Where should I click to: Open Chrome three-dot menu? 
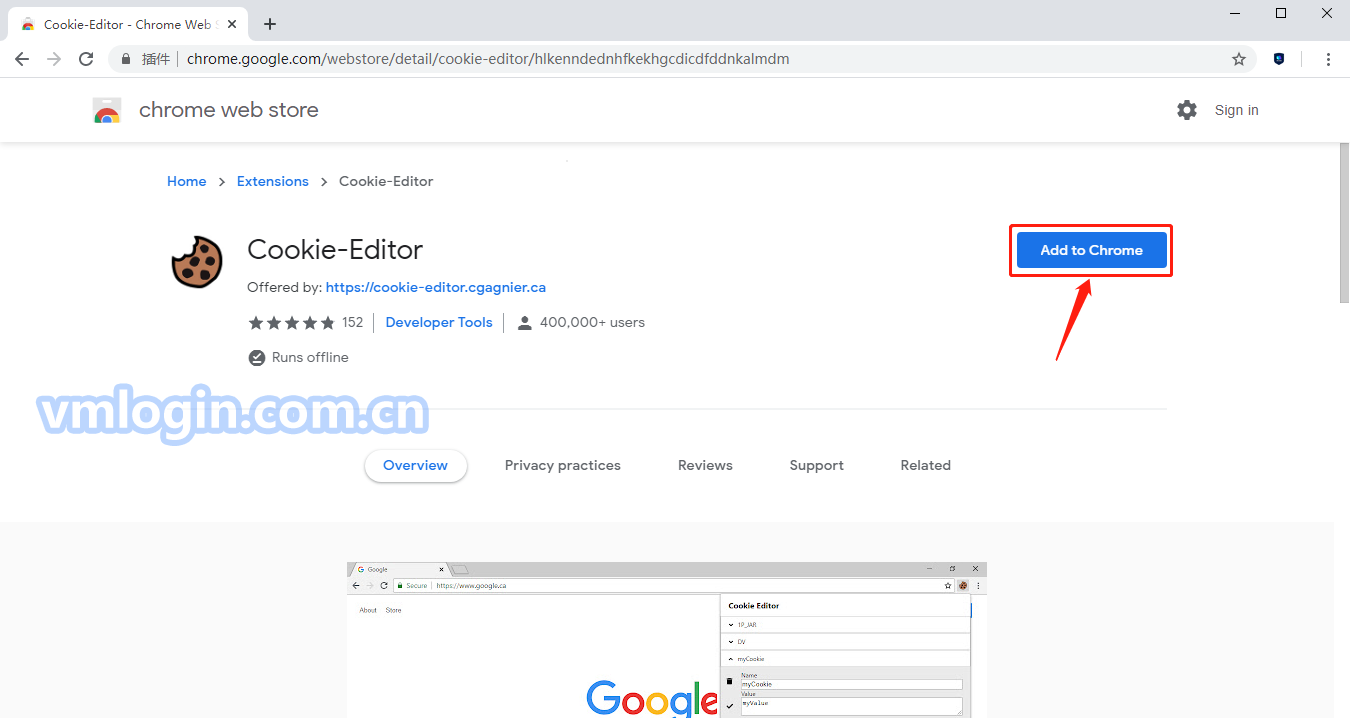pos(1328,59)
